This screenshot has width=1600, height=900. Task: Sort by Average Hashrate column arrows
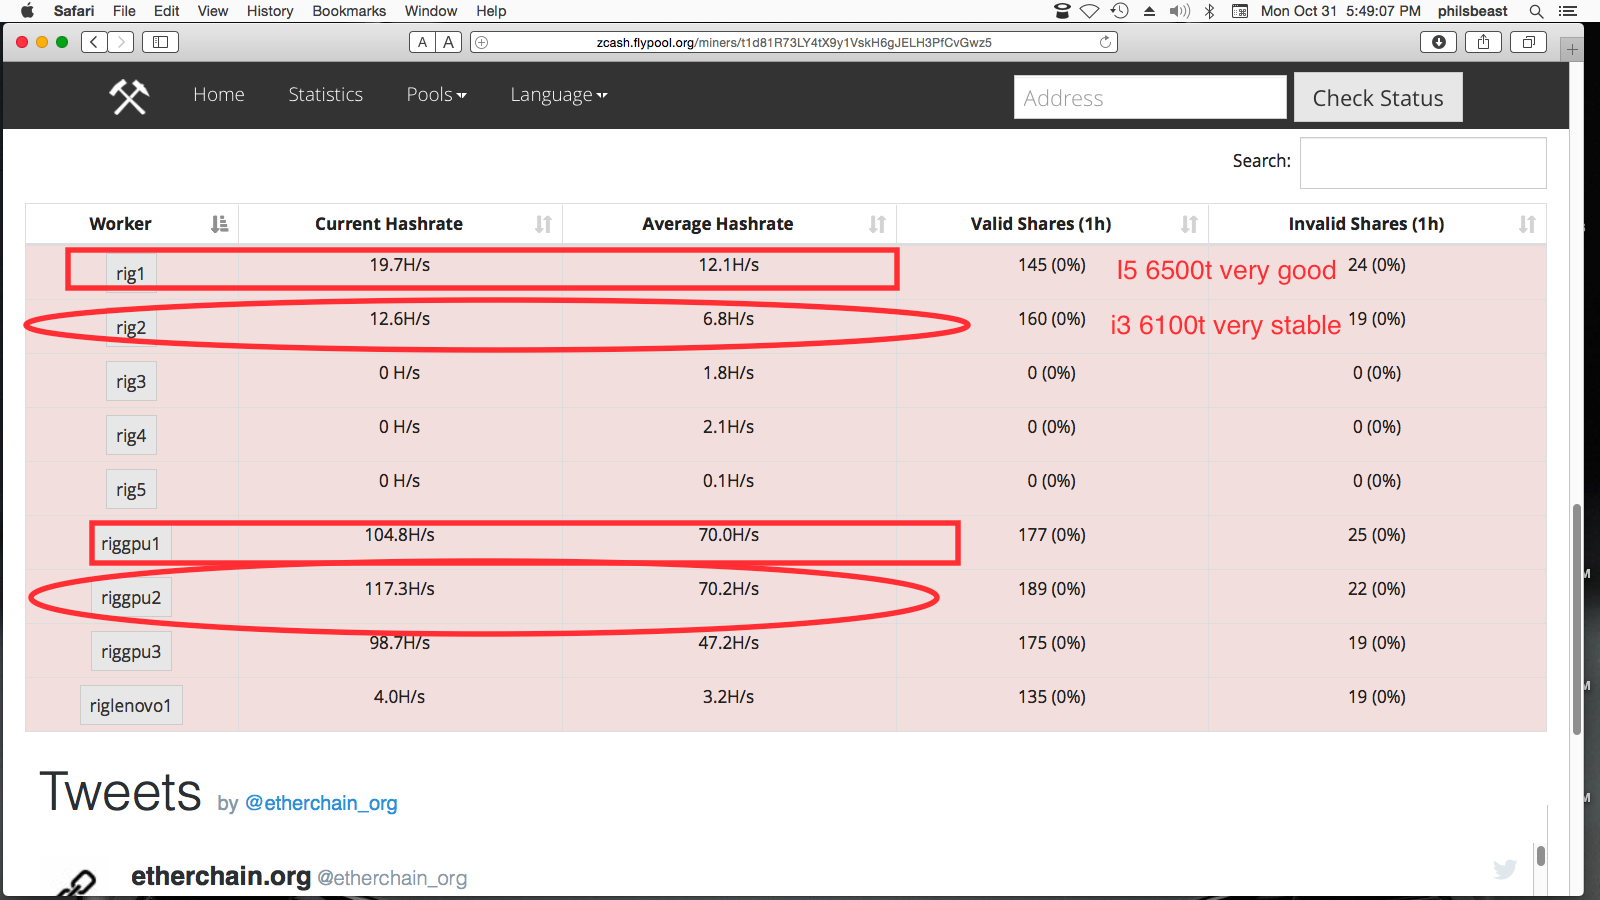coord(877,224)
